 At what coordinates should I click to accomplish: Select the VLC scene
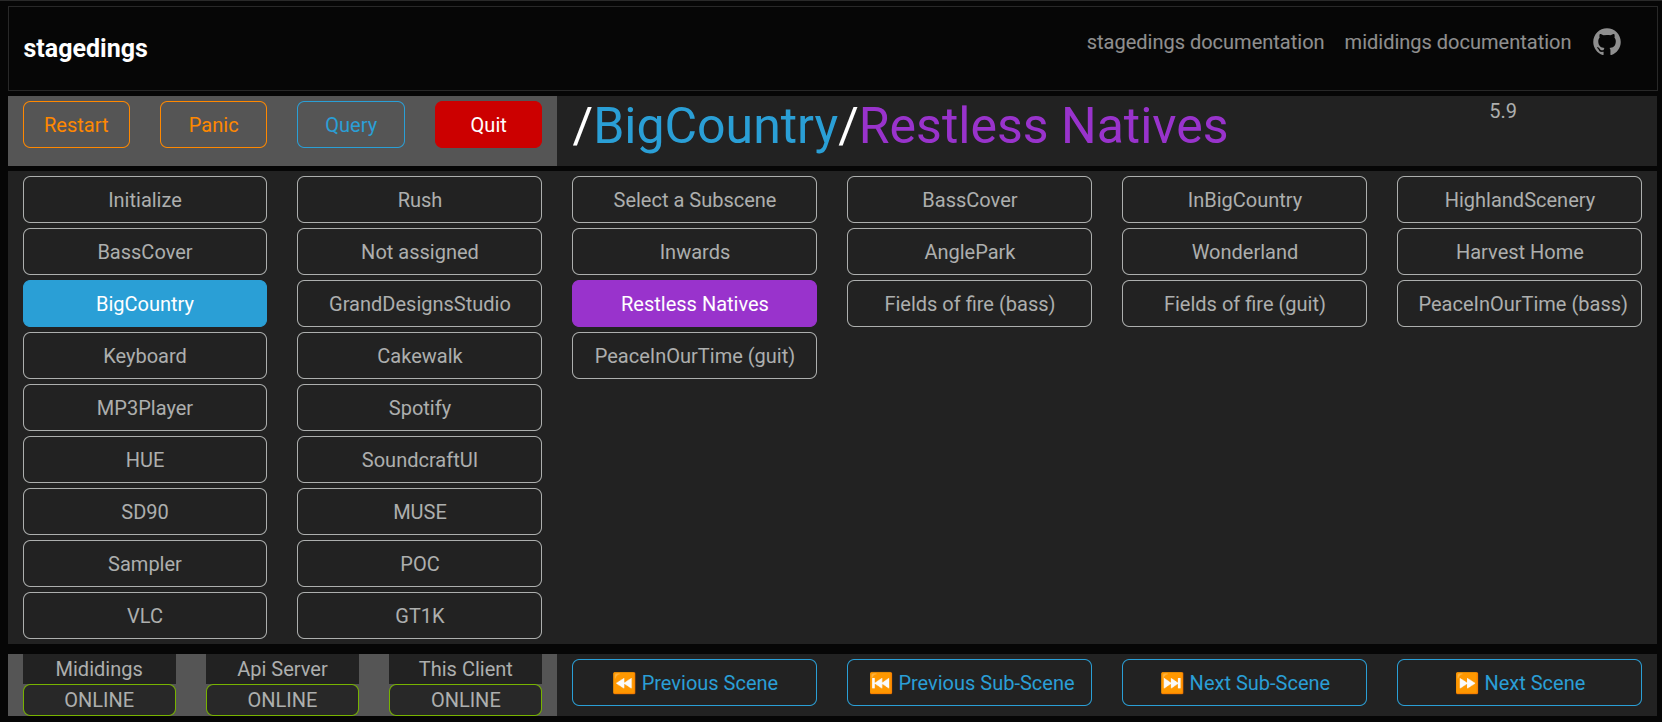[x=145, y=616]
